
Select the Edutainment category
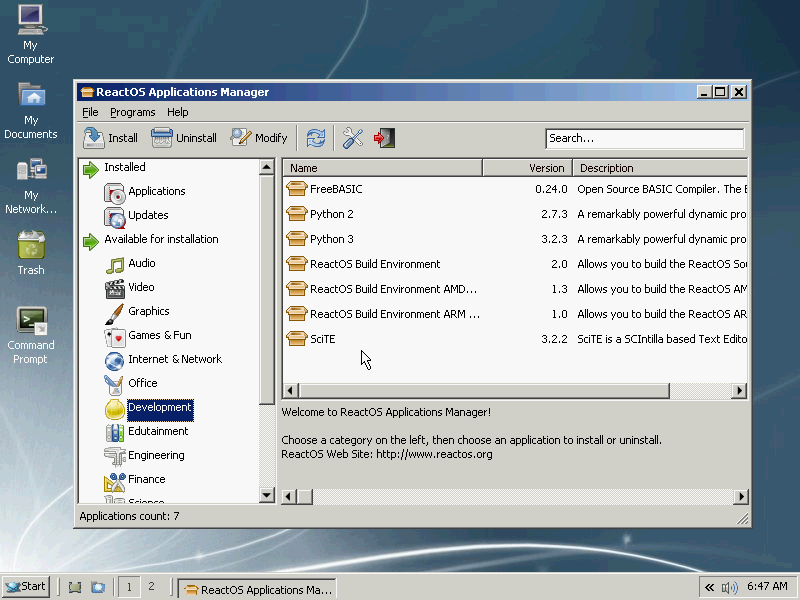tap(158, 431)
